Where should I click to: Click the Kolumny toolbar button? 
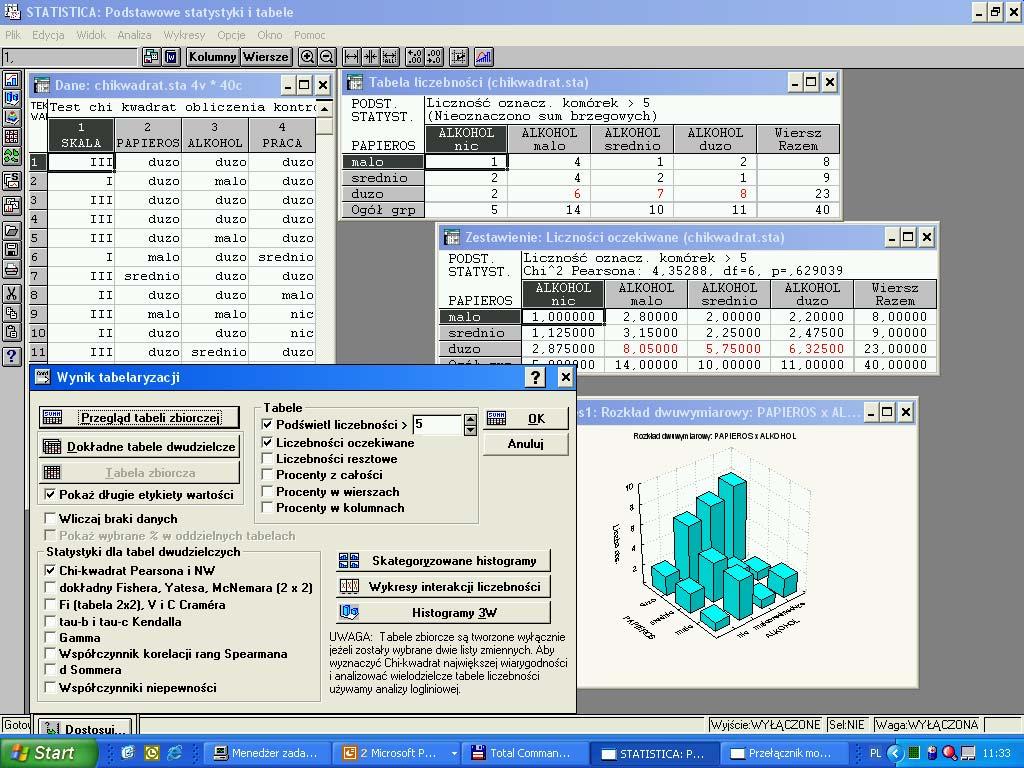click(213, 57)
